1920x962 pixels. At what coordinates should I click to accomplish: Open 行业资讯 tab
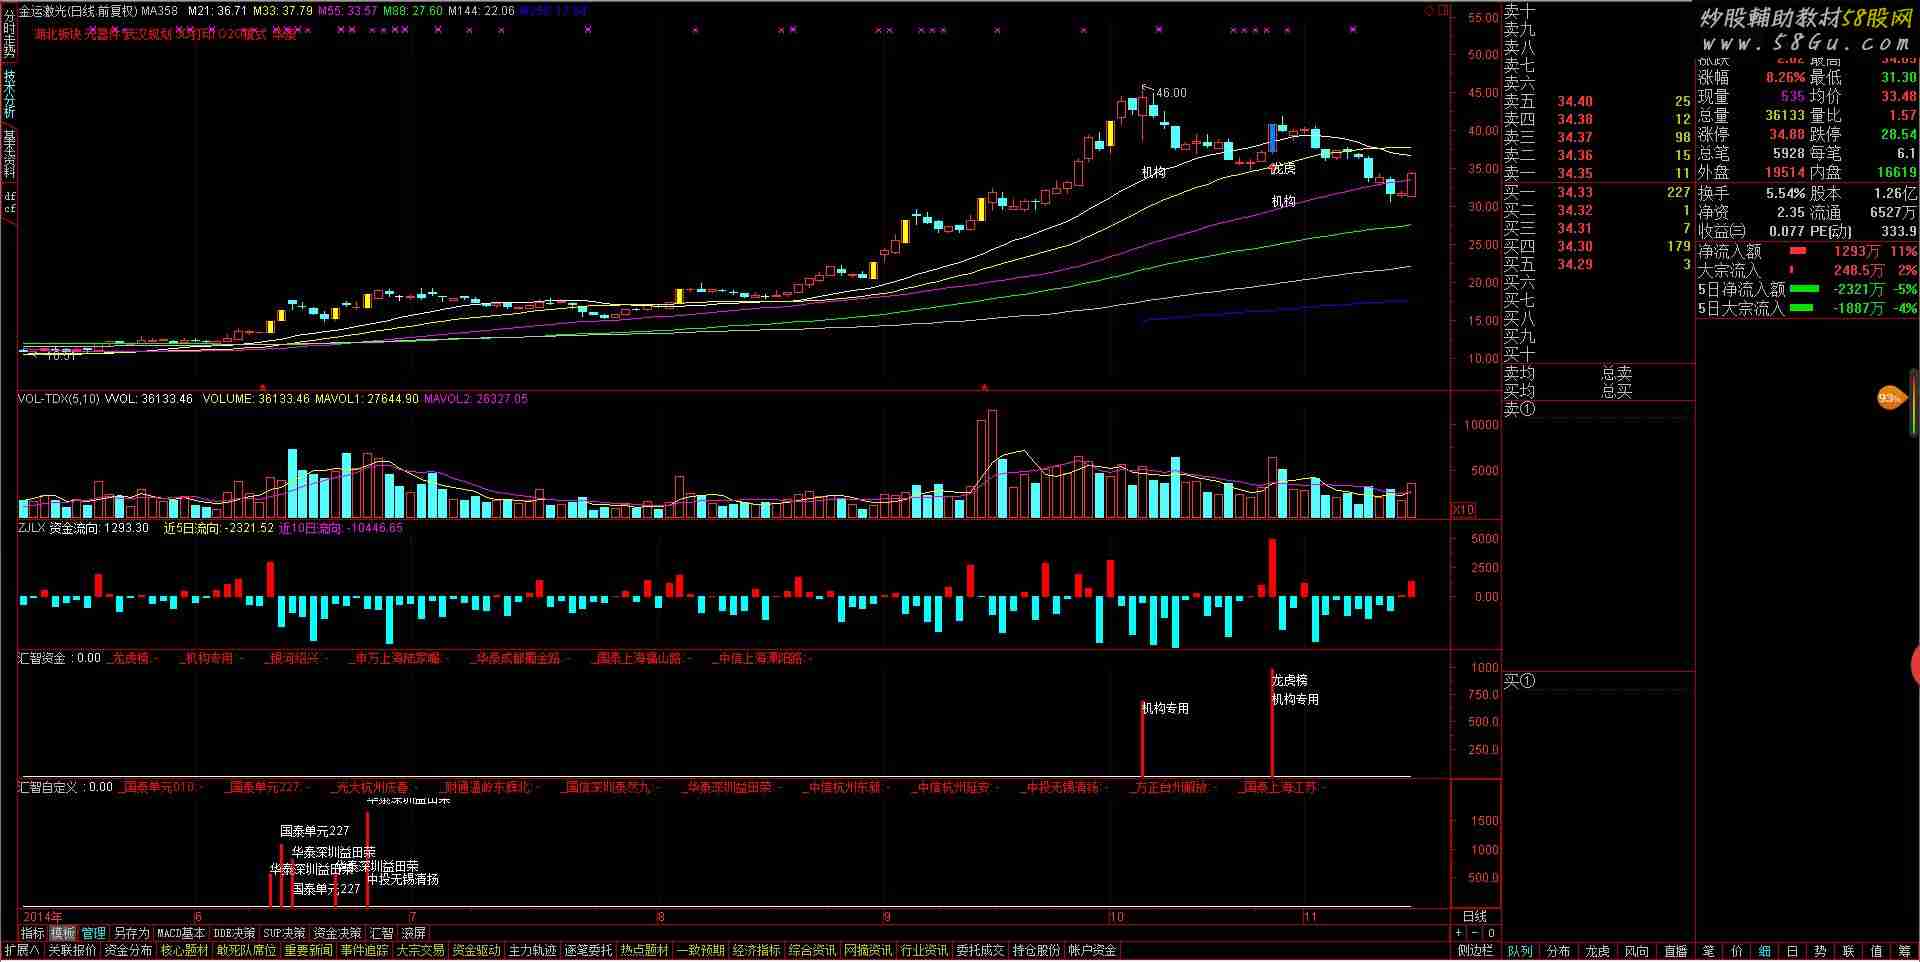tap(924, 950)
